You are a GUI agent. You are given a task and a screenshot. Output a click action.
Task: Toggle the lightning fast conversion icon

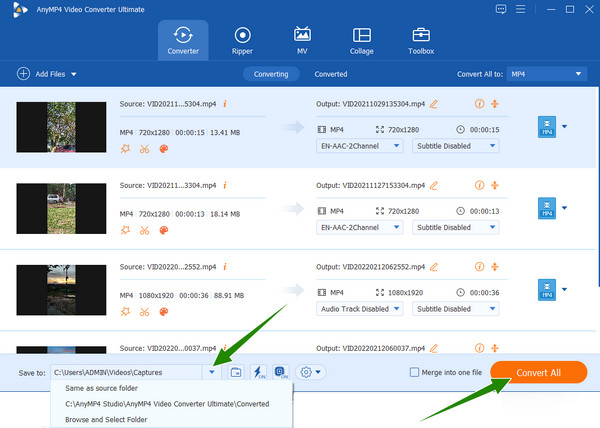point(259,372)
